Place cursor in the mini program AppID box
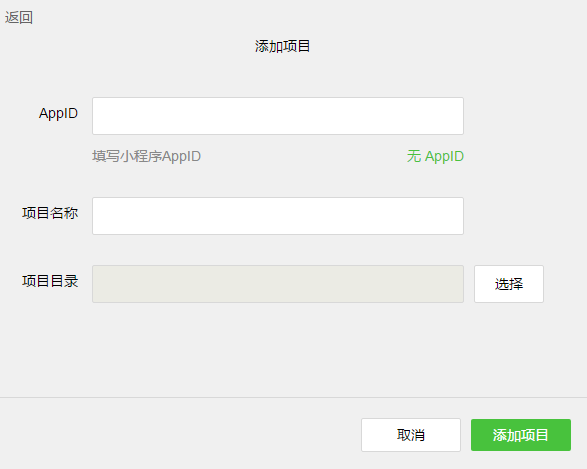 point(278,116)
